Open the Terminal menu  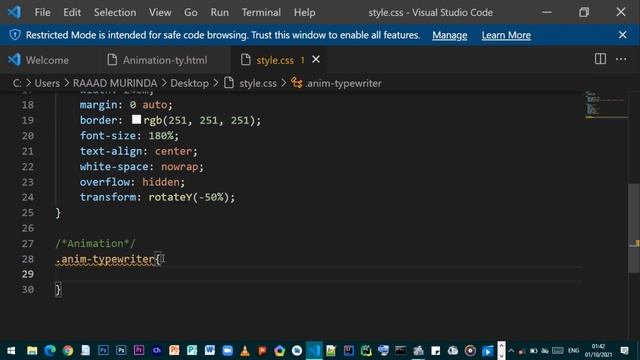(x=261, y=13)
